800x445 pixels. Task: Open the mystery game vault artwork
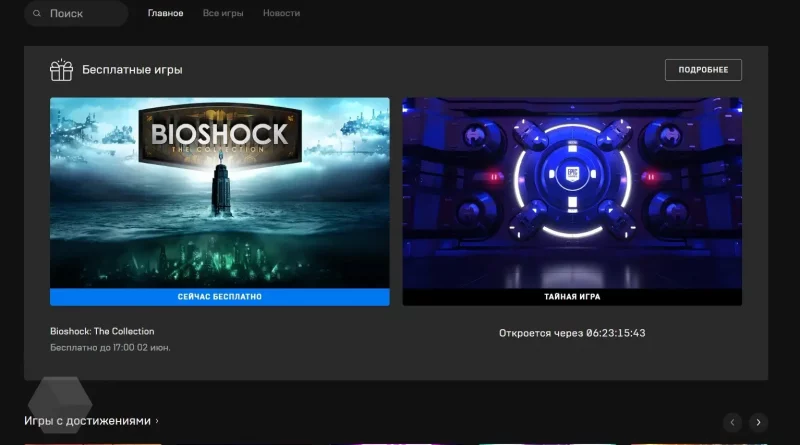[x=572, y=193]
